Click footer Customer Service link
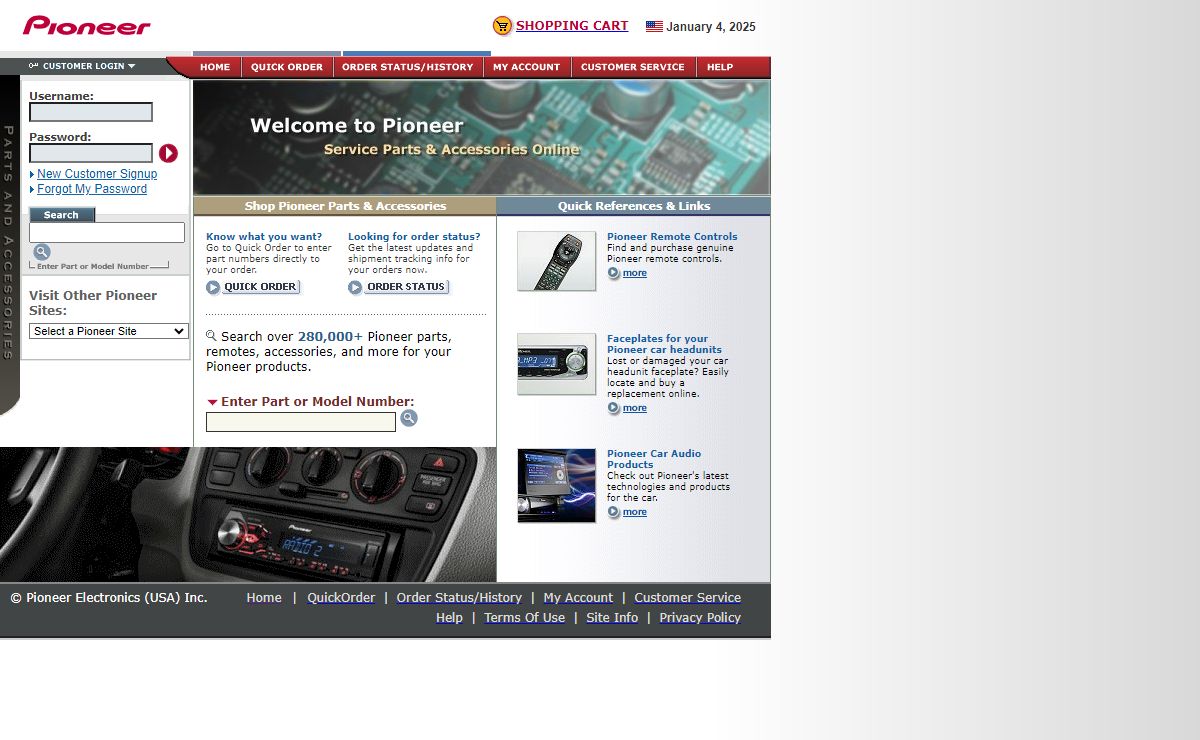The height and width of the screenshot is (740, 1200). [x=687, y=598]
